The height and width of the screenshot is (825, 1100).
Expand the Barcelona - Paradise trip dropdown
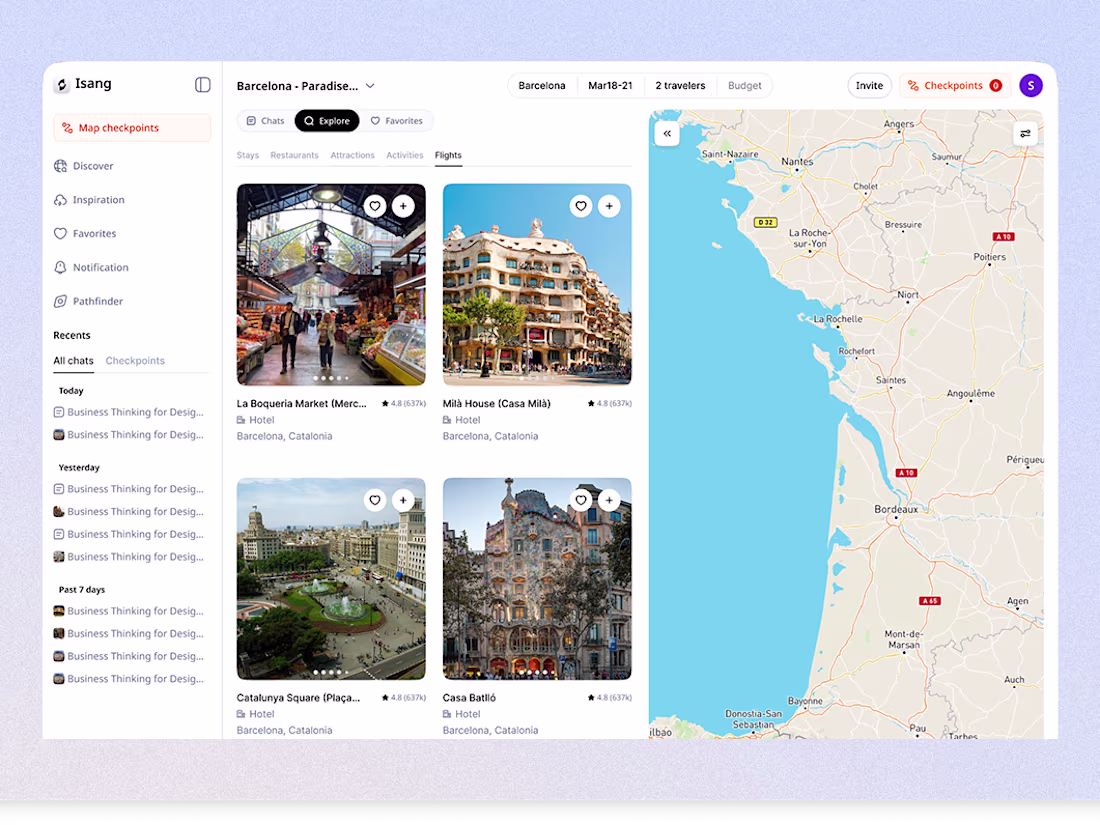[x=305, y=86]
